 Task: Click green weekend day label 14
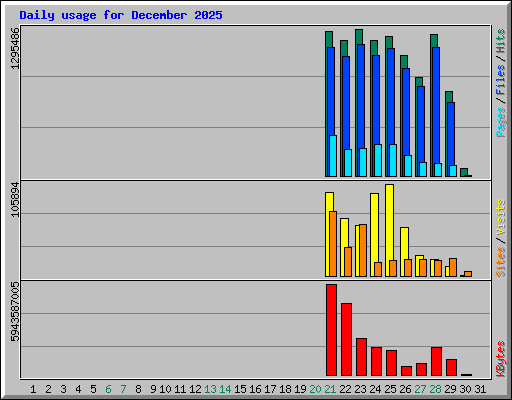coord(225,389)
